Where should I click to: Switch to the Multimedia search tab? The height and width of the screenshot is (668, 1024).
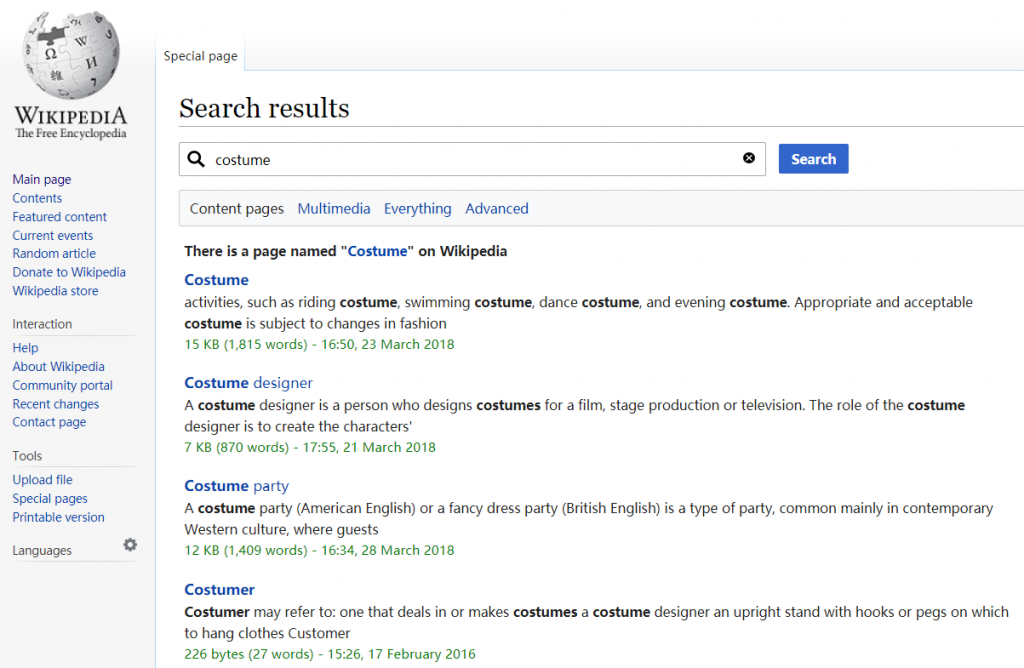coord(334,209)
